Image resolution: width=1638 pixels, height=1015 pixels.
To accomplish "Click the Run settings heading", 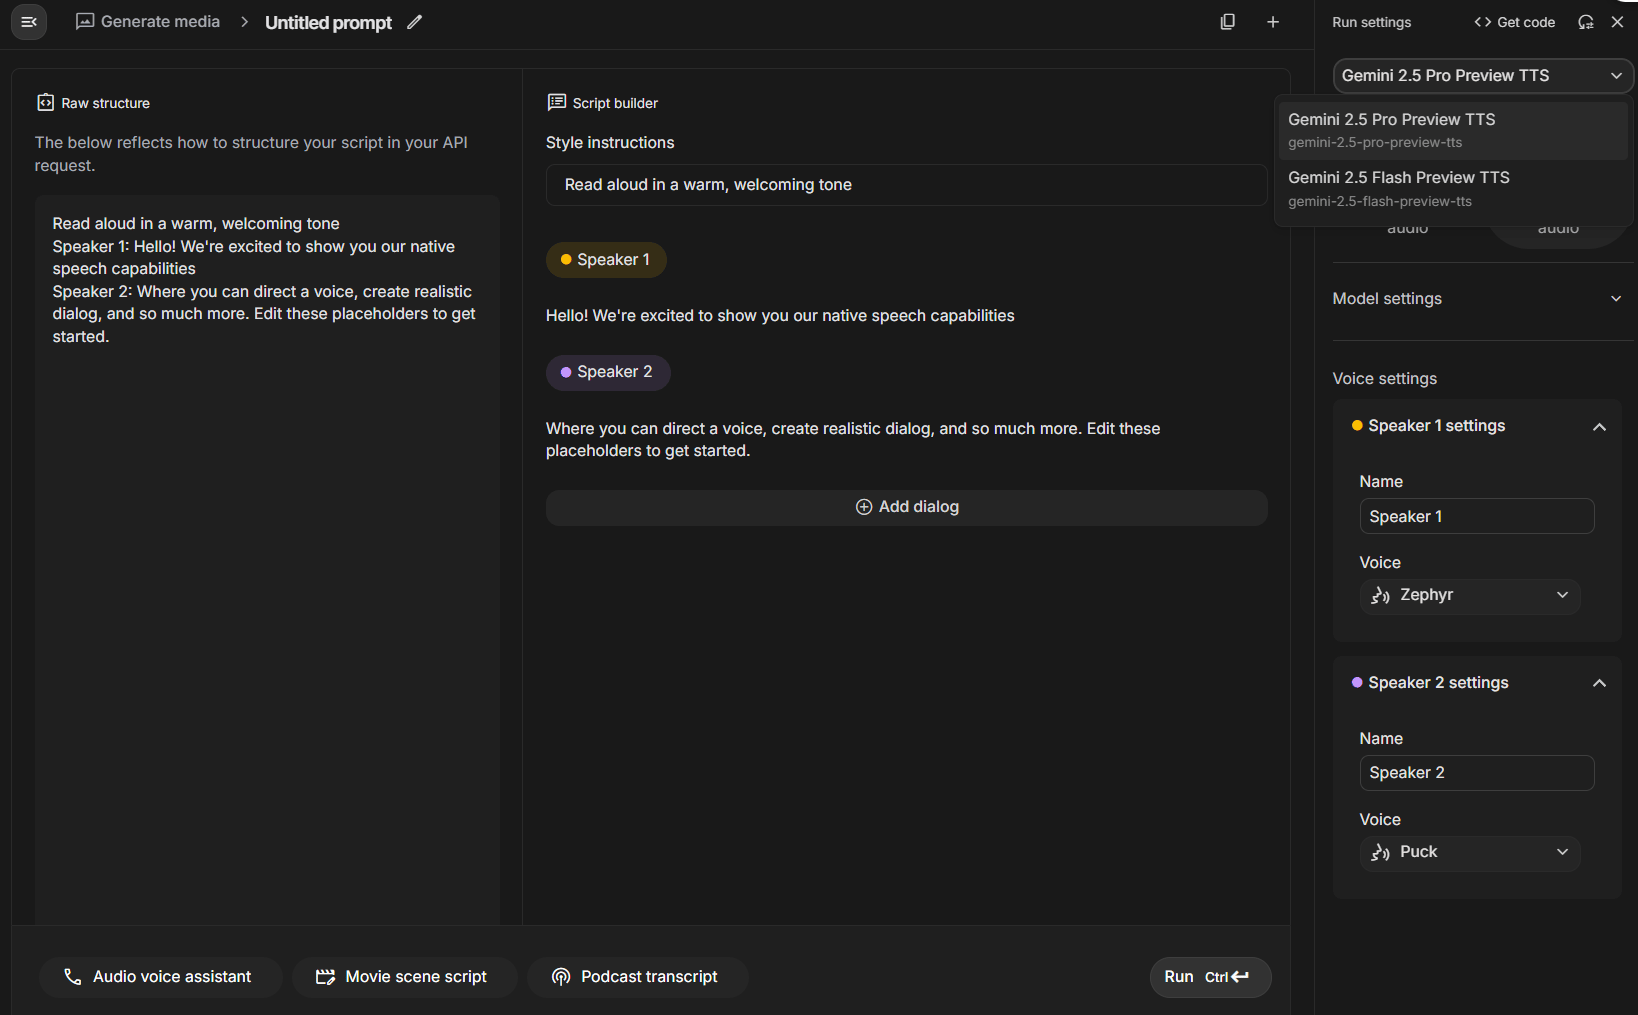I will [1371, 22].
